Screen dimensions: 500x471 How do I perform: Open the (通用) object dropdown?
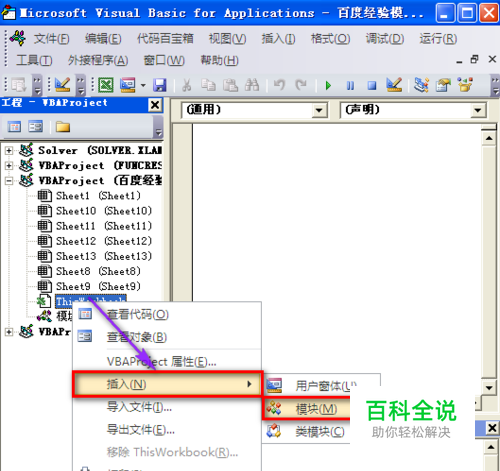click(x=319, y=110)
